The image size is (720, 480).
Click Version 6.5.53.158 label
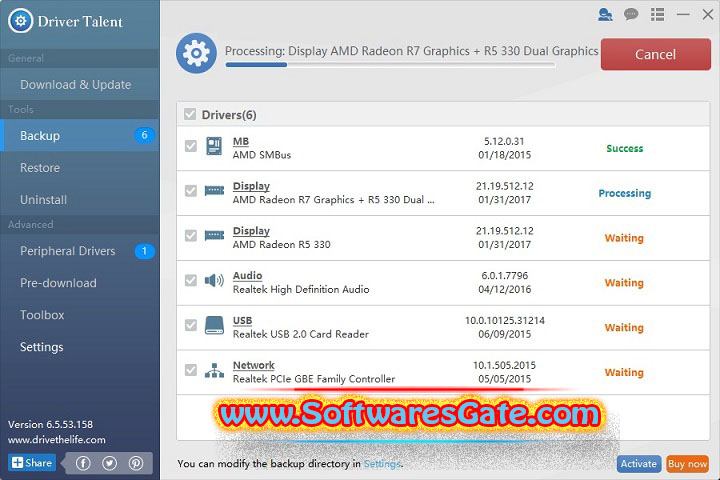click(x=50, y=424)
